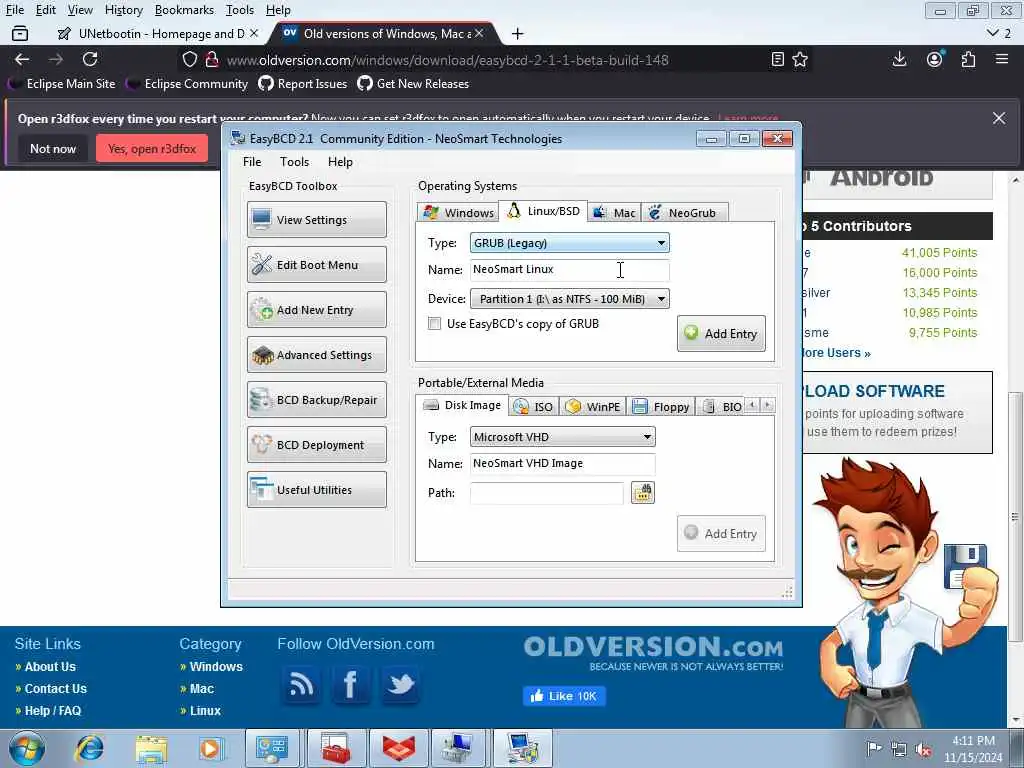This screenshot has width=1024, height=768.
Task: Open EasyBCD File menu
Action: [252, 161]
